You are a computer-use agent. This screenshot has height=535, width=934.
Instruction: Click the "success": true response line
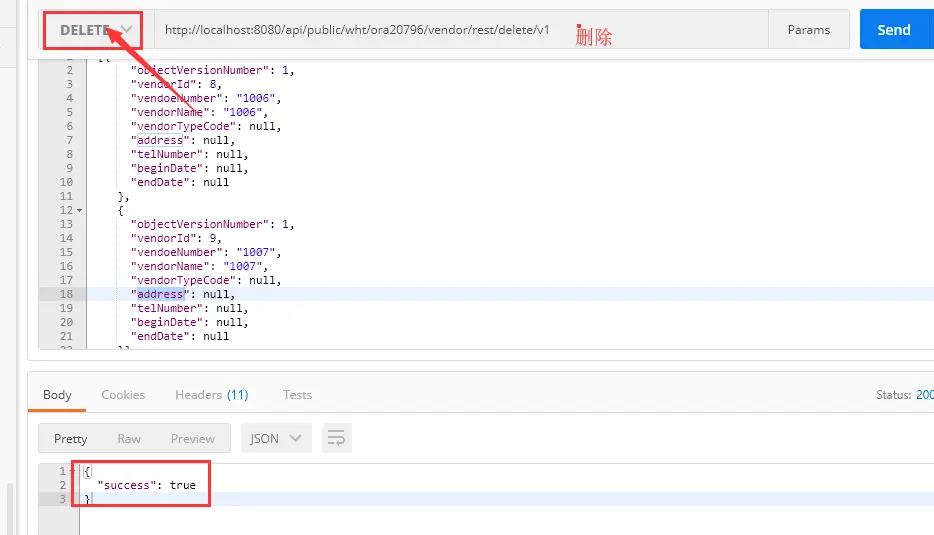pos(147,485)
